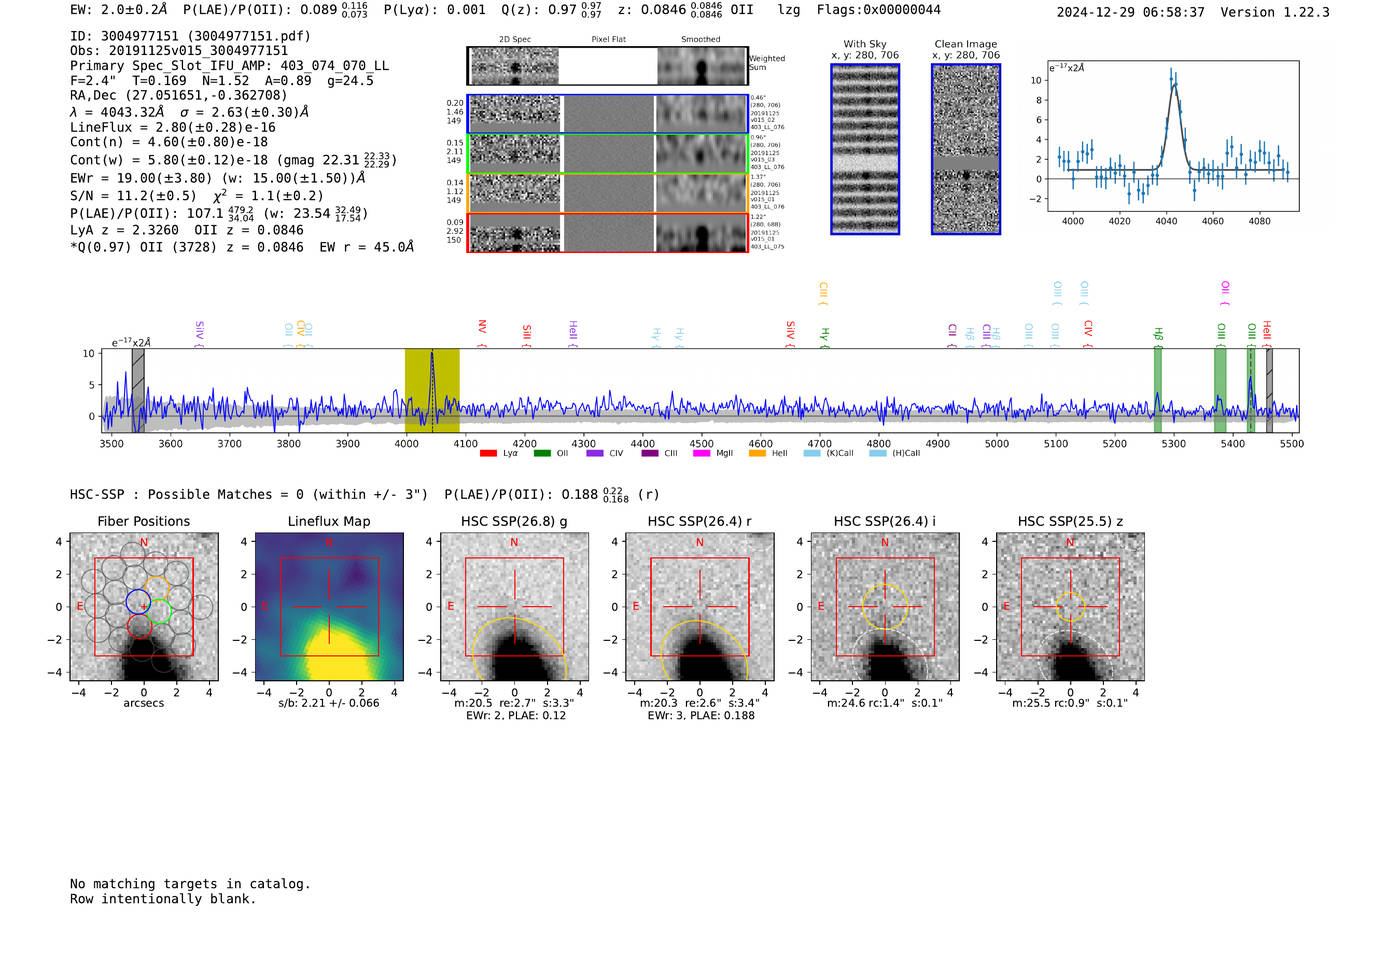This screenshot has height=953, width=1400.
Task: Click the yellow highlighted line near 4043Å
Action: coord(432,391)
